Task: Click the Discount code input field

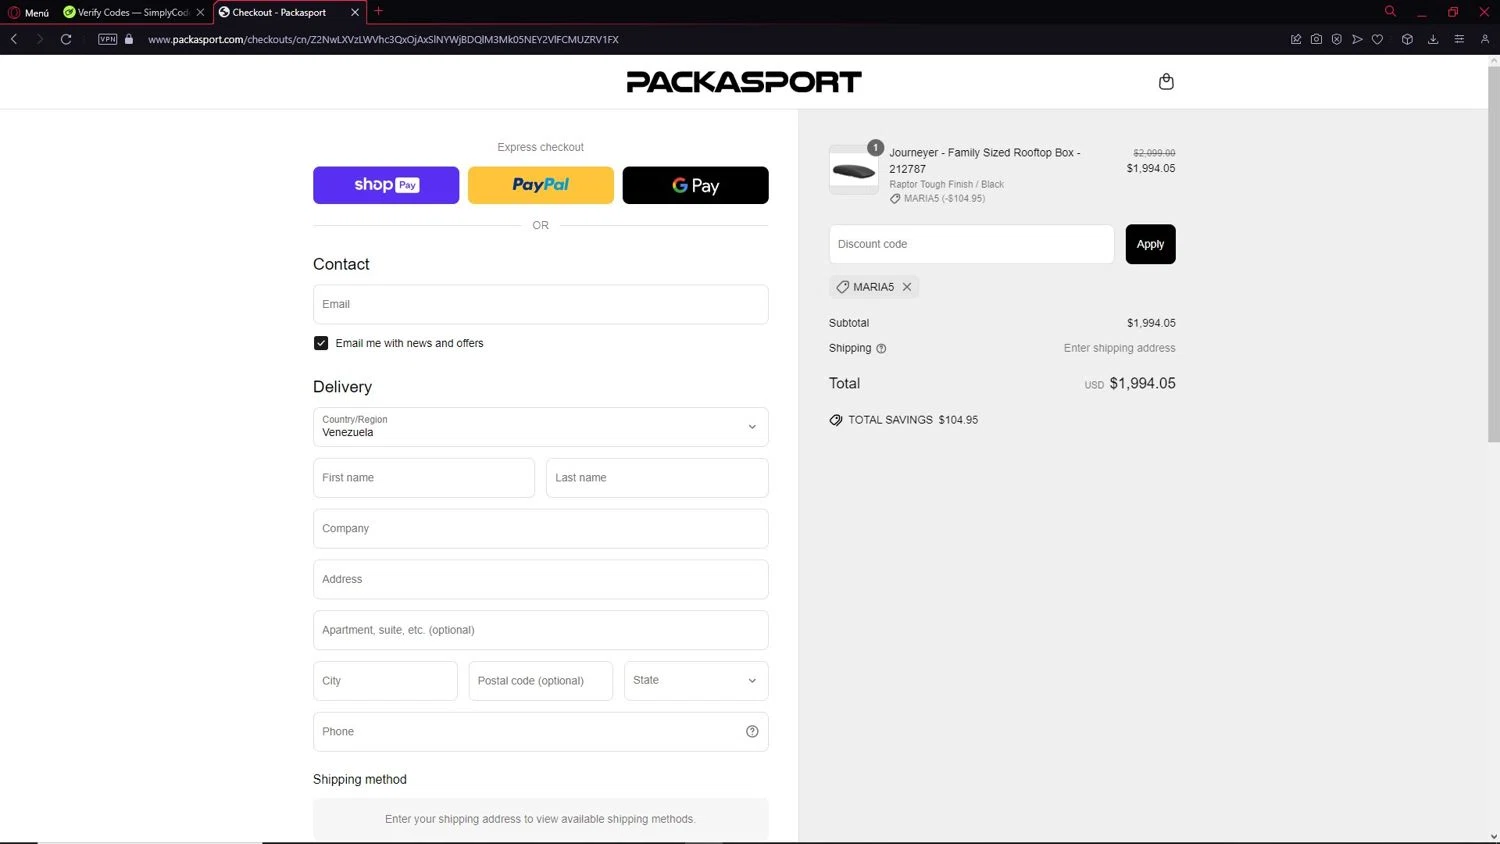Action: tap(971, 244)
